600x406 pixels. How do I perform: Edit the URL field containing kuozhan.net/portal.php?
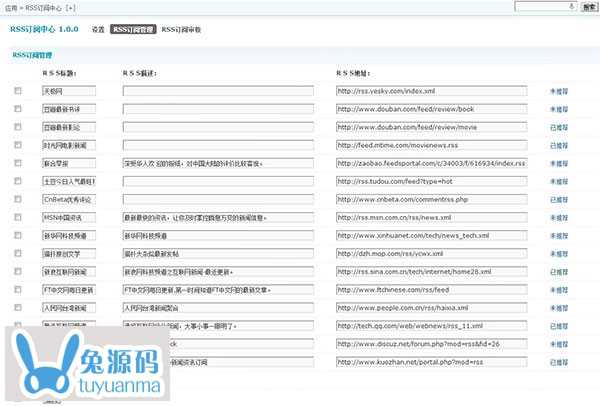click(x=432, y=362)
